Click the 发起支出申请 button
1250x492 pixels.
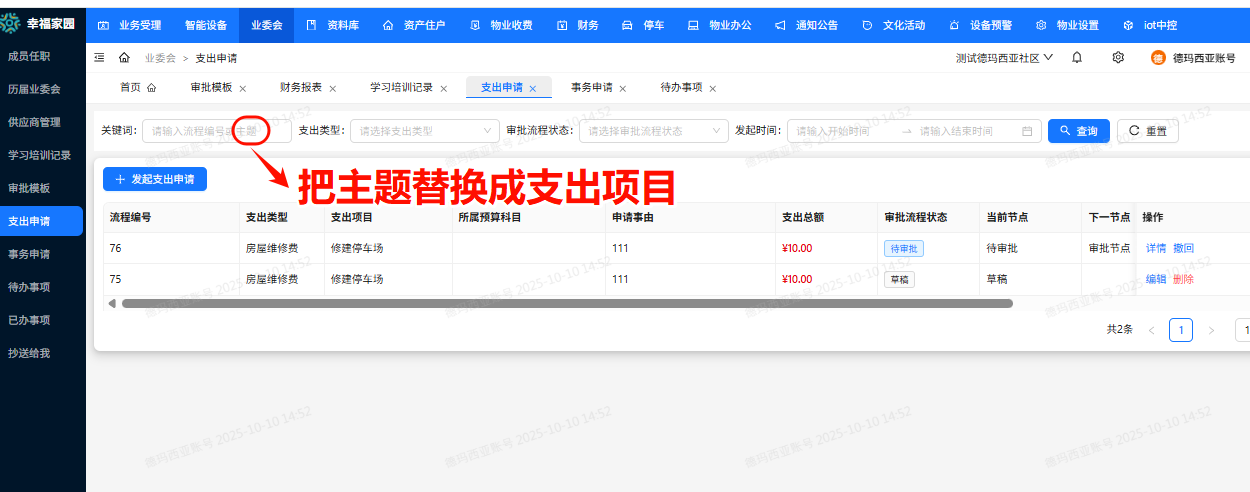coord(155,180)
